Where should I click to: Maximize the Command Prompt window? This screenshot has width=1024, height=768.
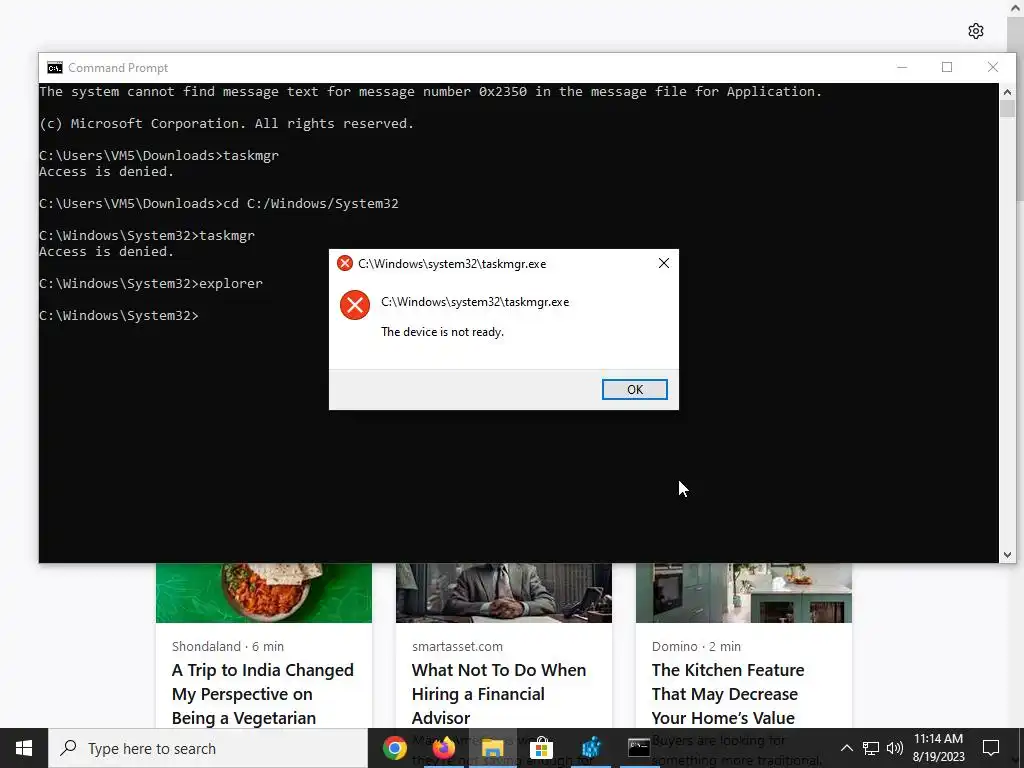click(947, 67)
